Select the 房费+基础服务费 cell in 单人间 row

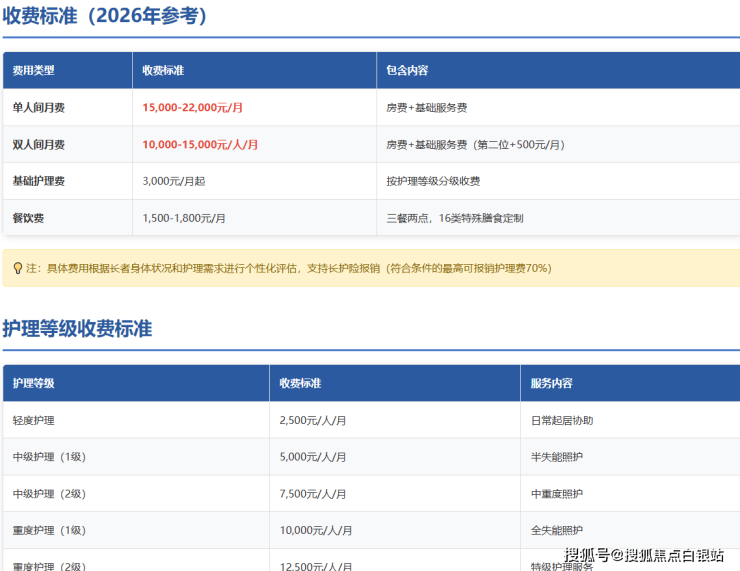coord(427,108)
